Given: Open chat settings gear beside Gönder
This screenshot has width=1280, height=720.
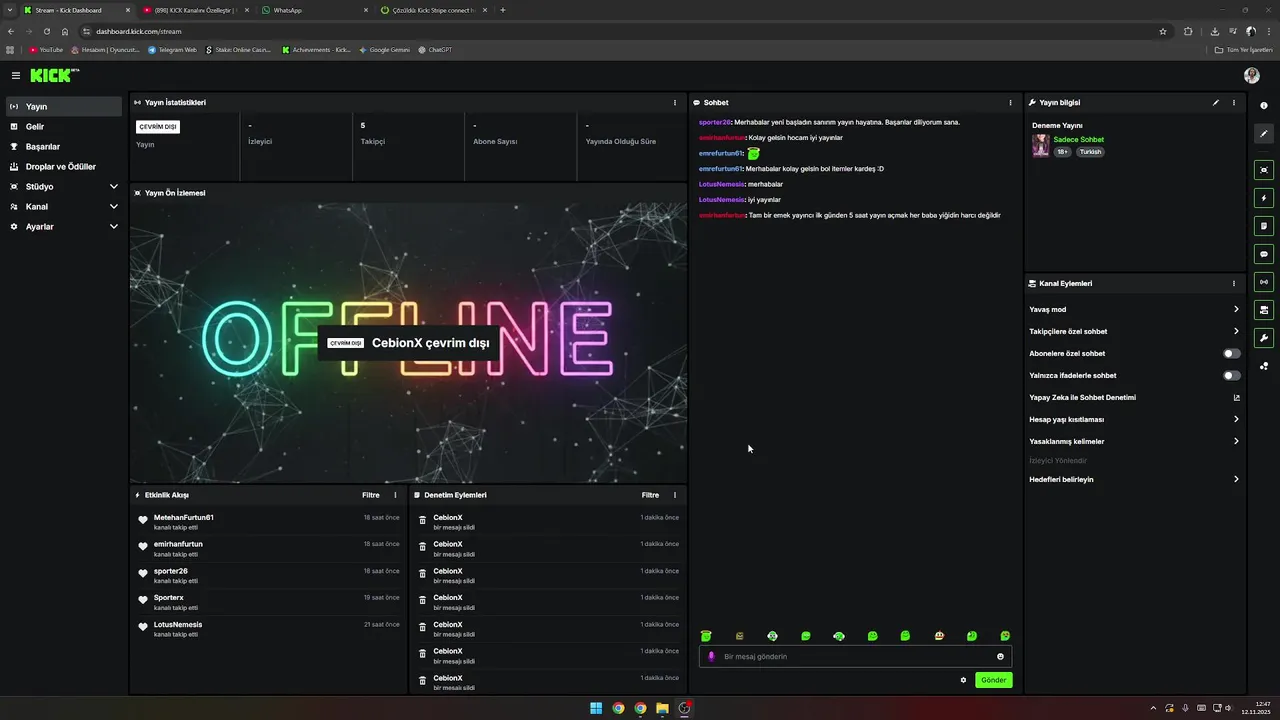Looking at the screenshot, I should (963, 680).
